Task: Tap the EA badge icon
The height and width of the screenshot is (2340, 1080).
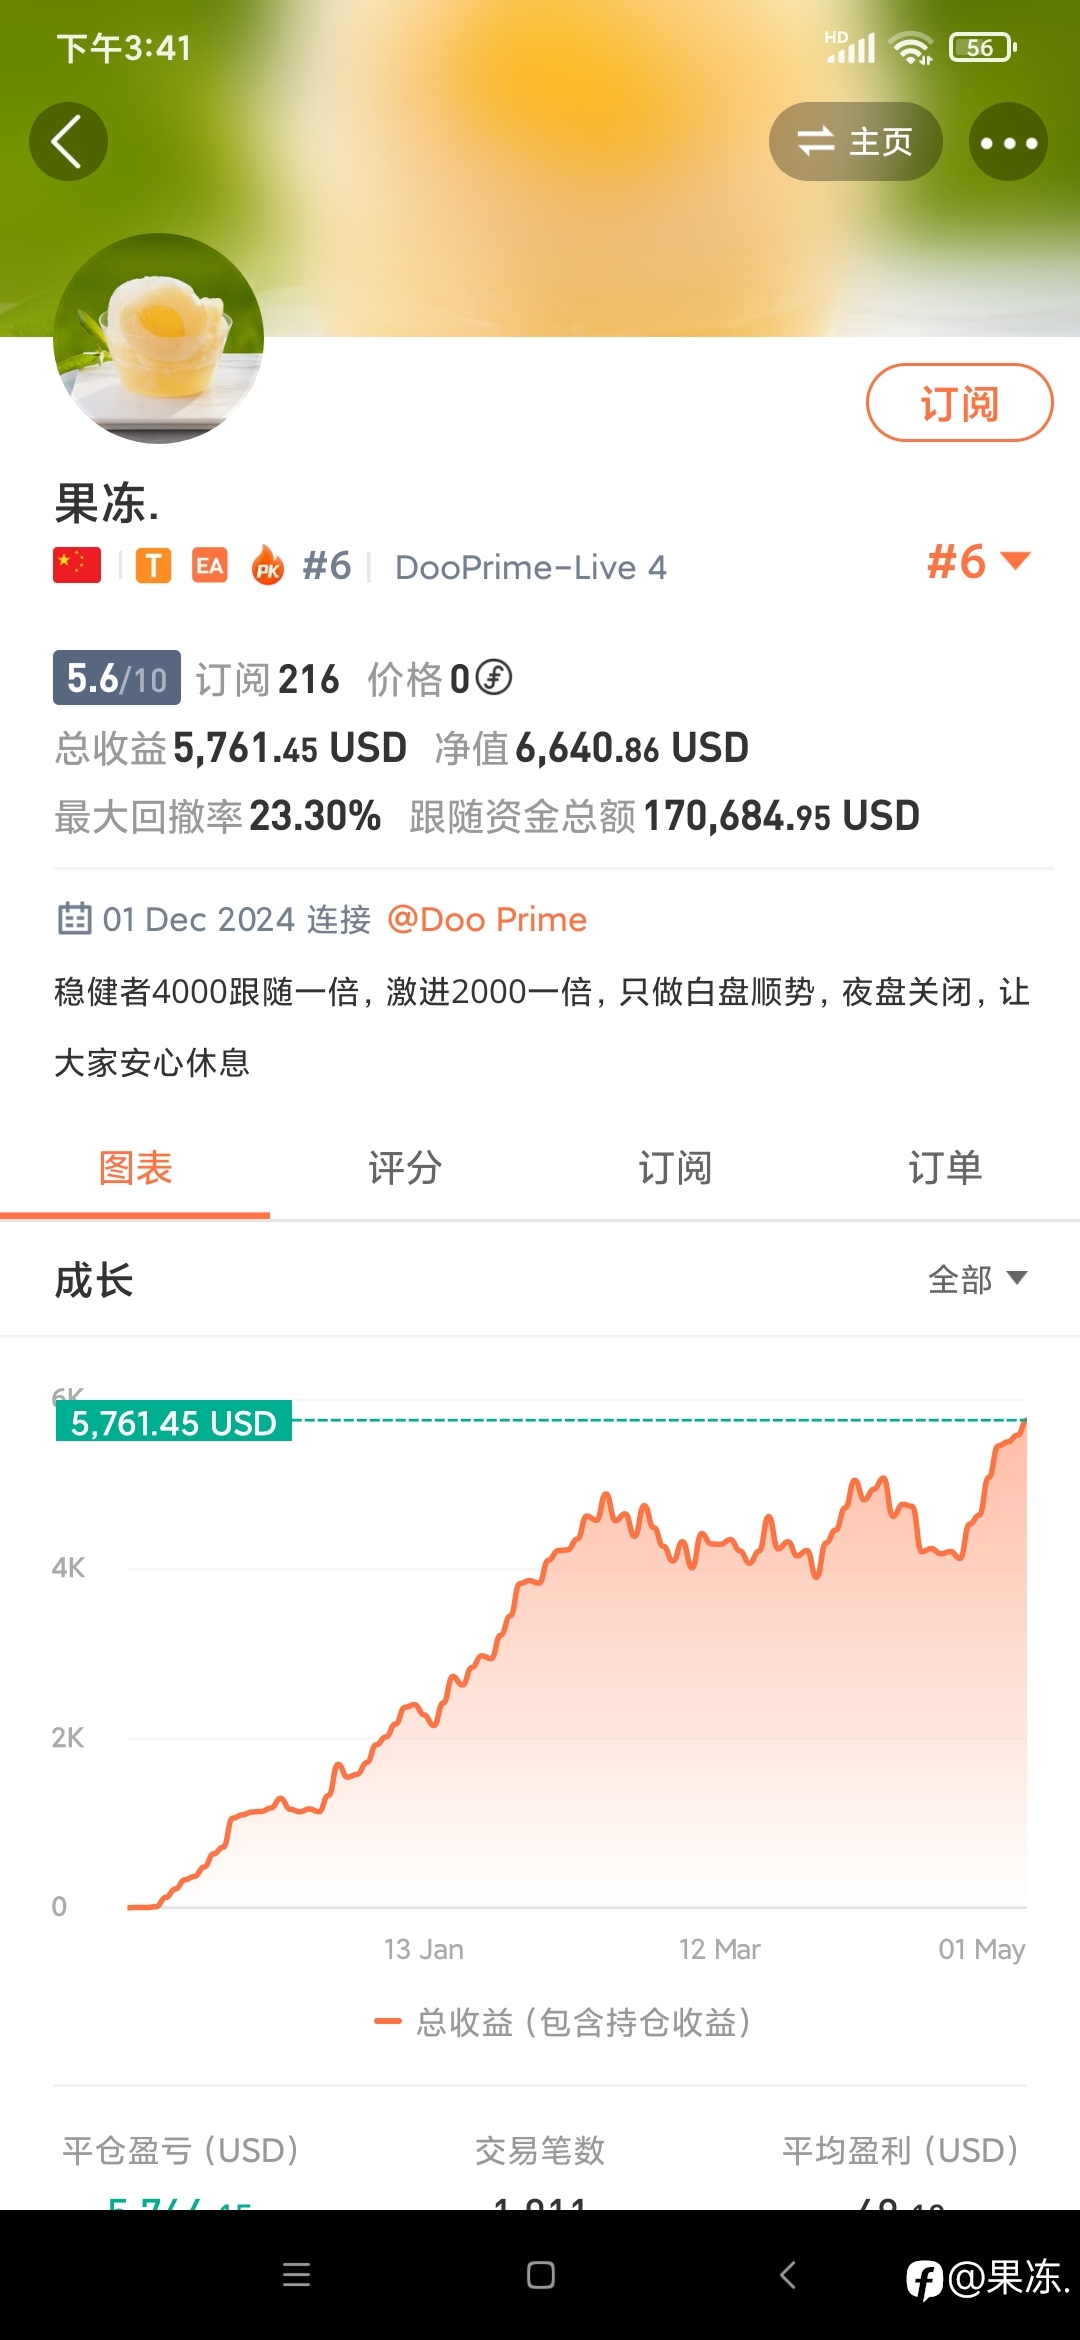Action: 210,566
